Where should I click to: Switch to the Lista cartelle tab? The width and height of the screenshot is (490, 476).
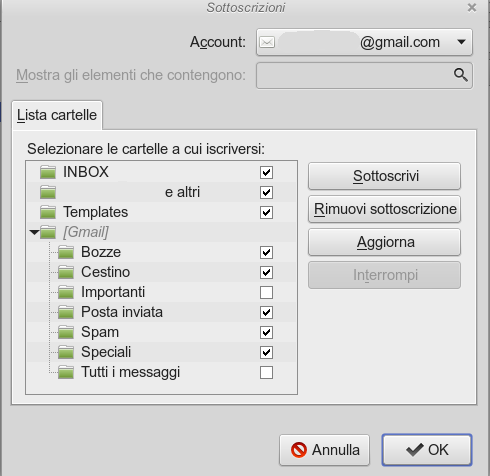tap(57, 115)
